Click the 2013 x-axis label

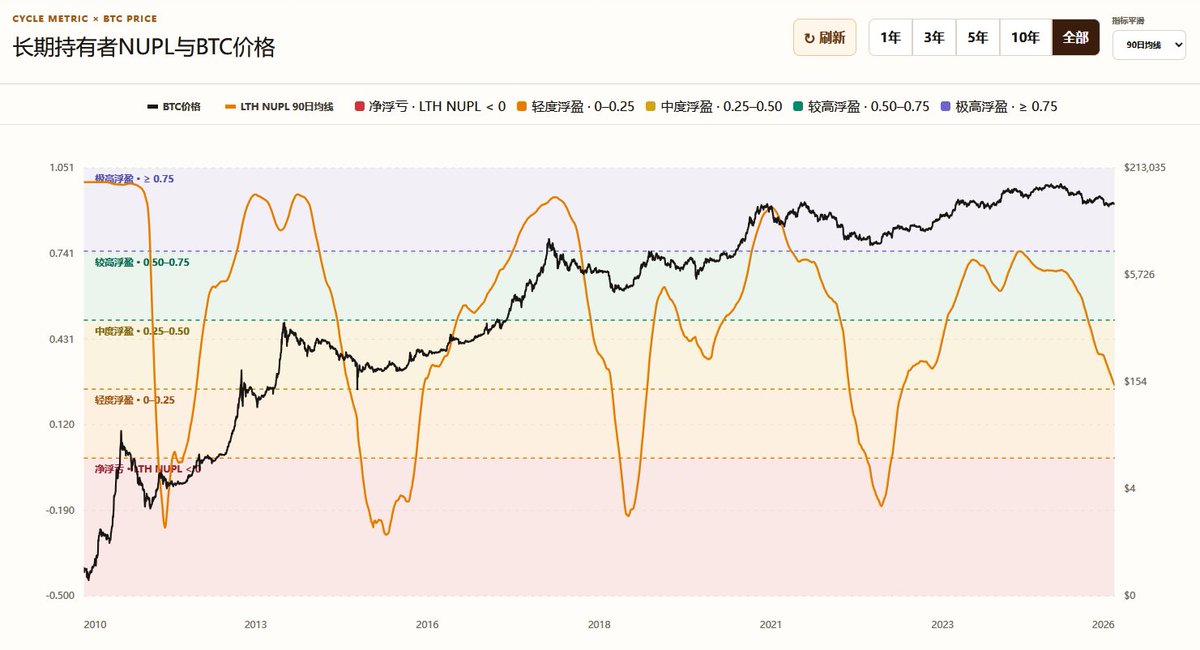(x=256, y=624)
